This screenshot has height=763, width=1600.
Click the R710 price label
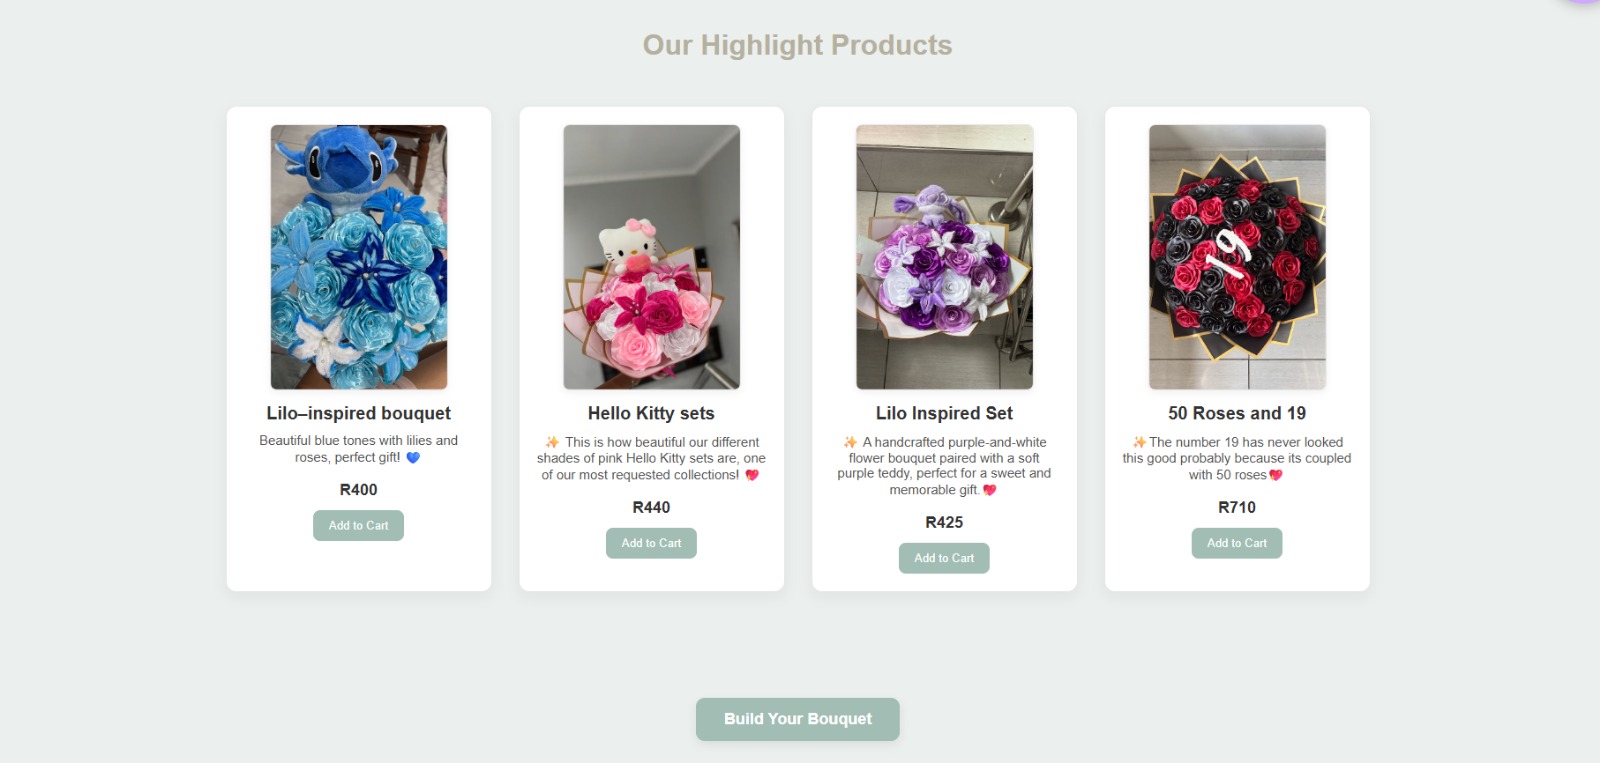click(1237, 507)
